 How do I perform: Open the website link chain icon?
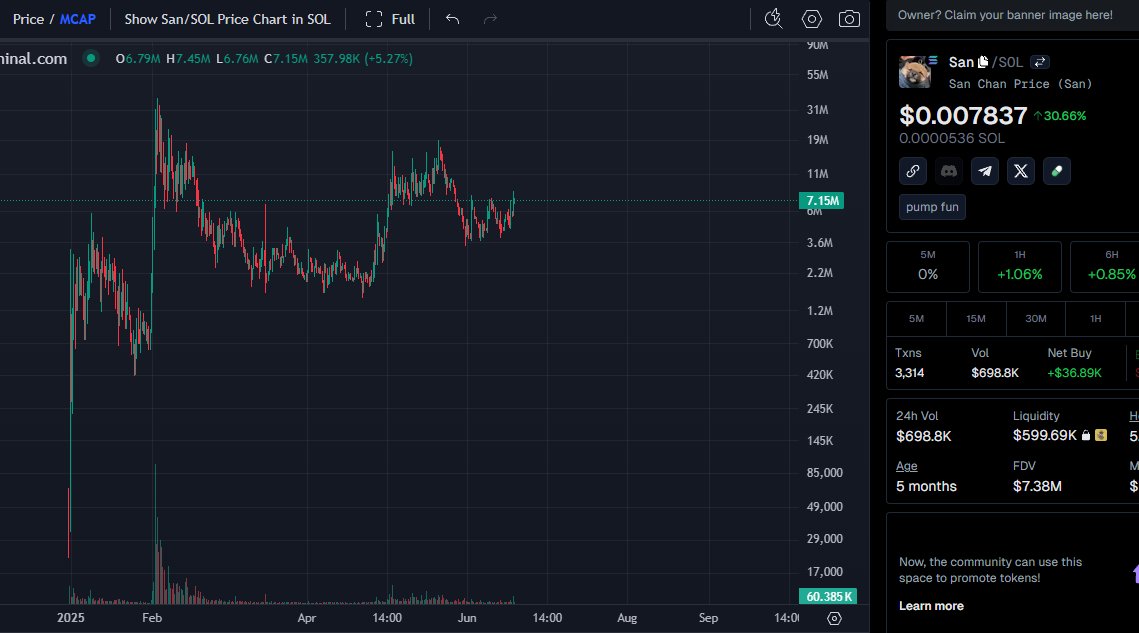coord(912,171)
